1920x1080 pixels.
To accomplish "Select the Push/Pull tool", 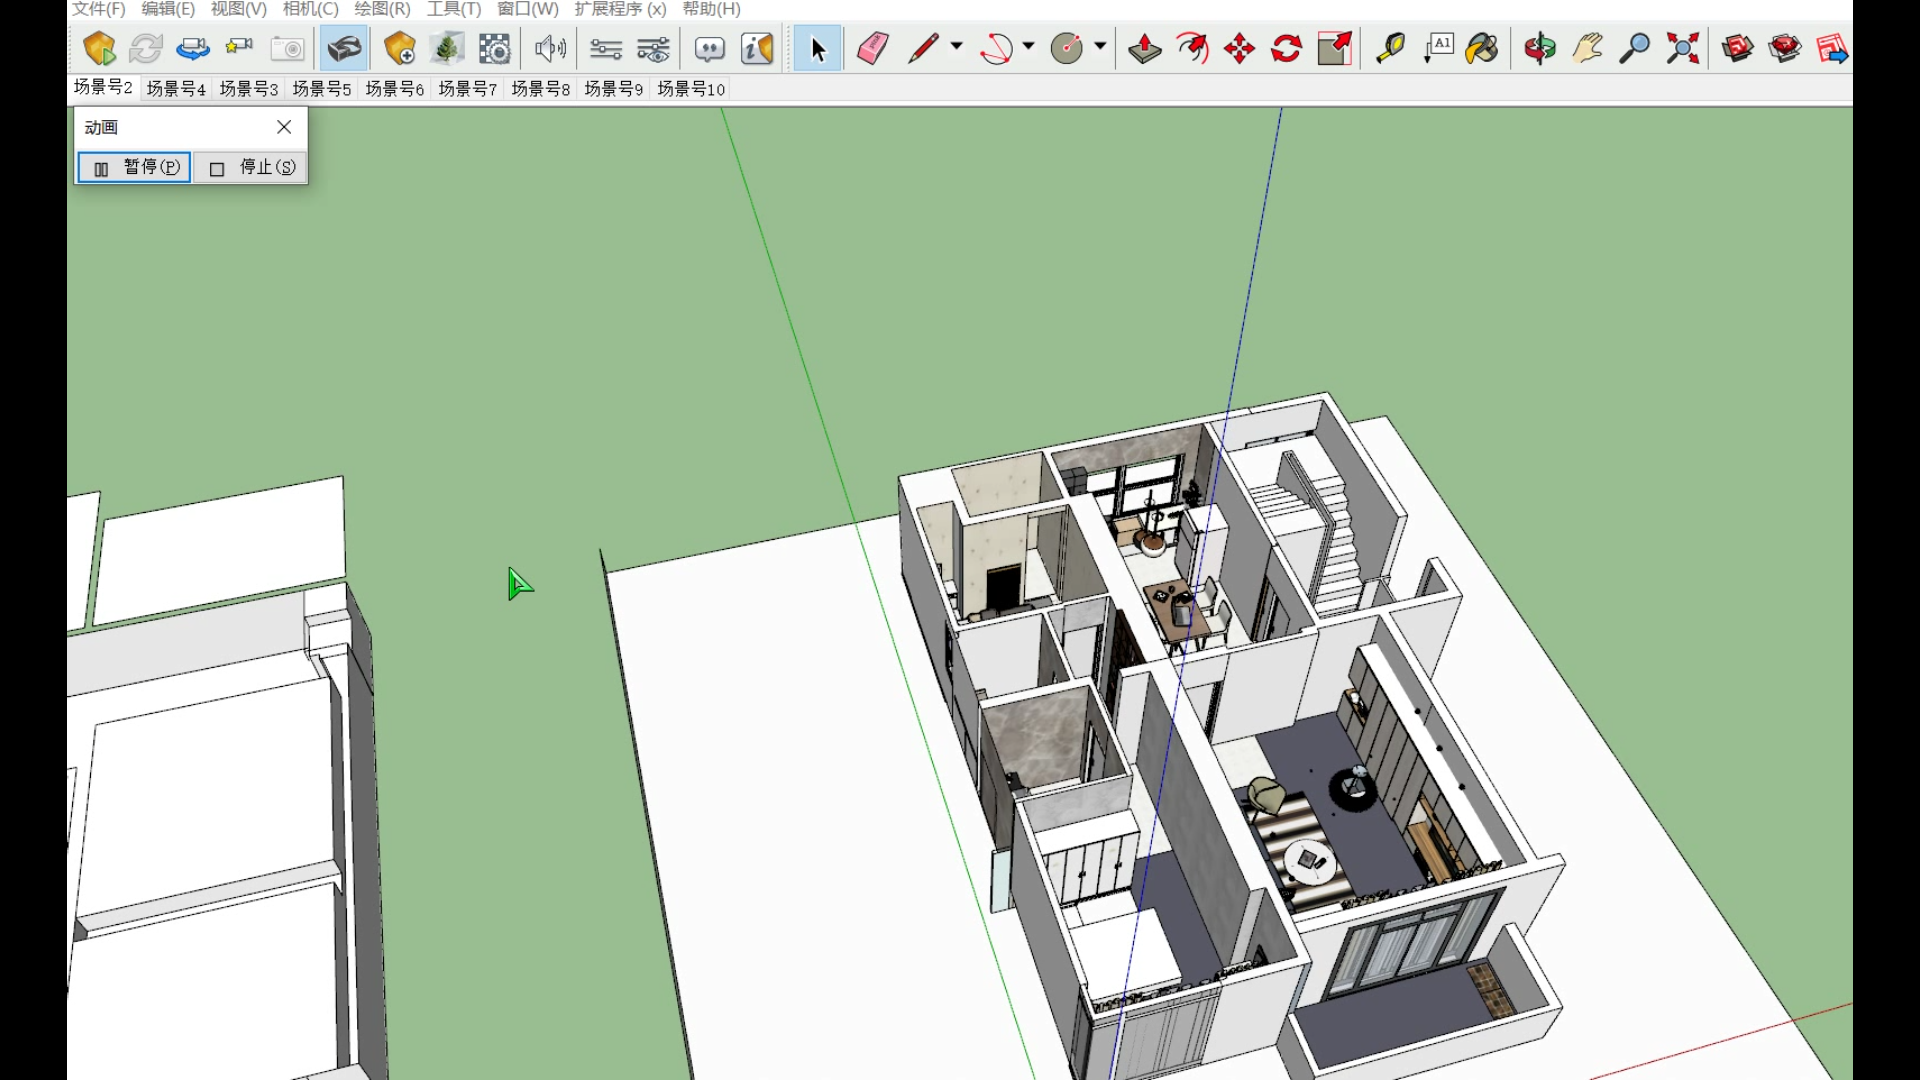I will 1144,48.
